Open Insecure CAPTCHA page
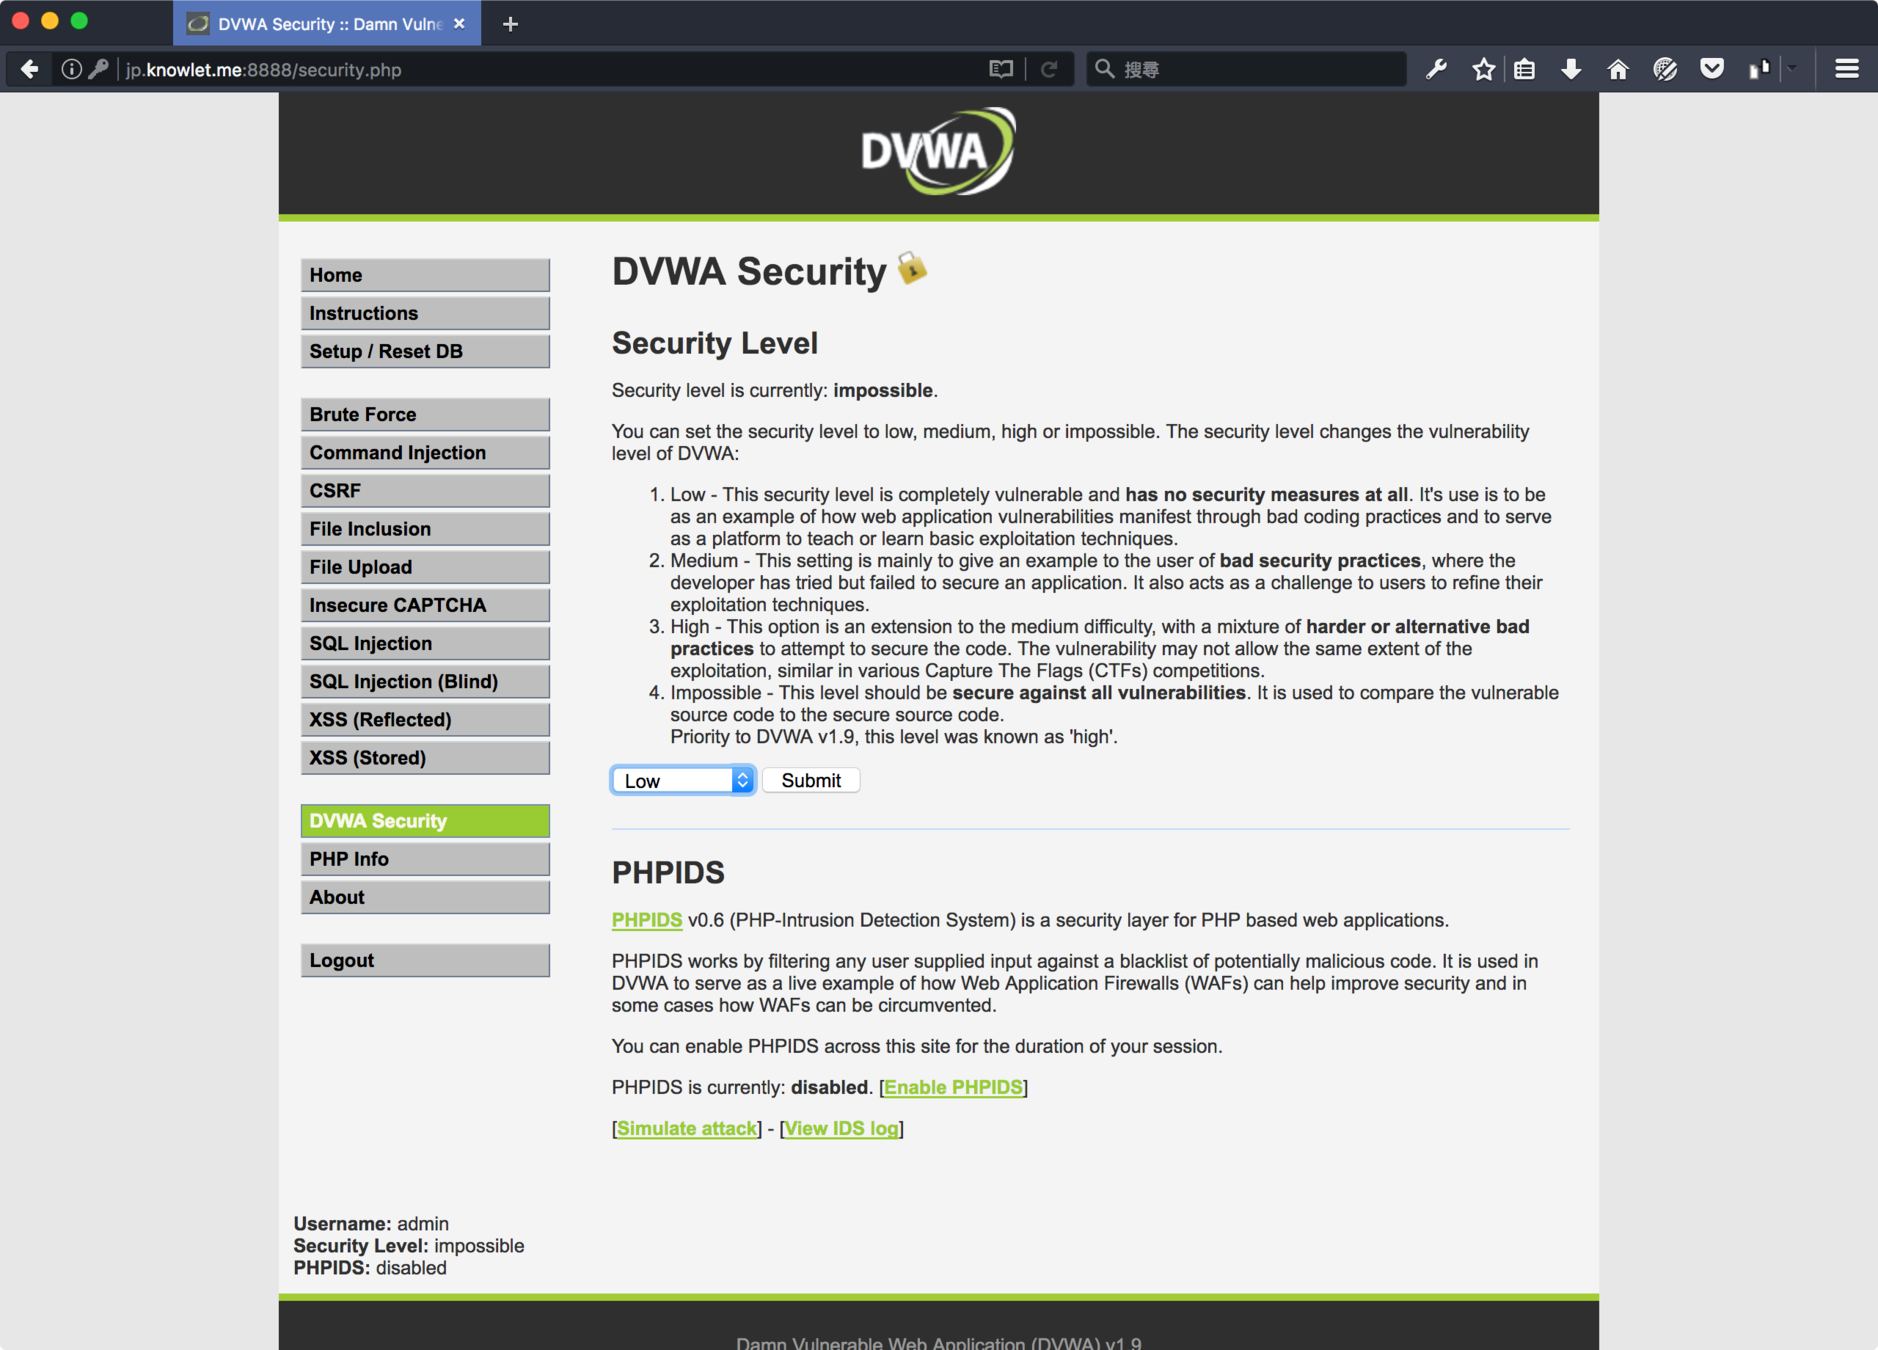Viewport: 1878px width, 1350px height. 425,605
